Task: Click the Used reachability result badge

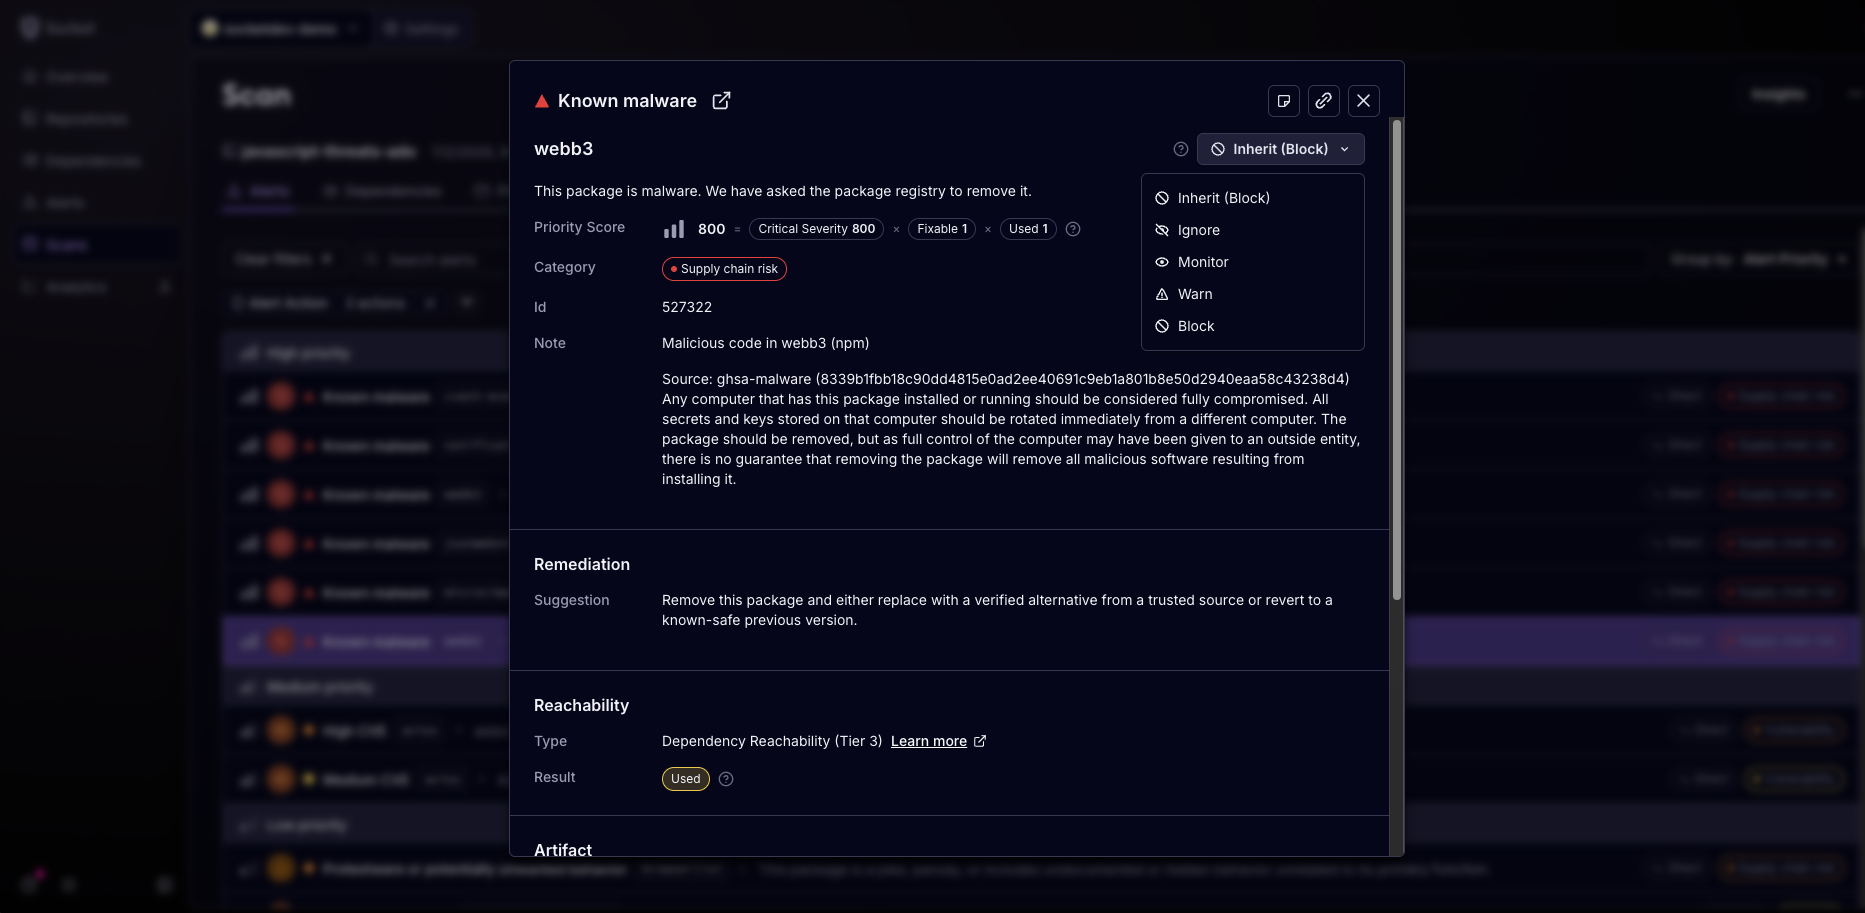Action: (686, 779)
